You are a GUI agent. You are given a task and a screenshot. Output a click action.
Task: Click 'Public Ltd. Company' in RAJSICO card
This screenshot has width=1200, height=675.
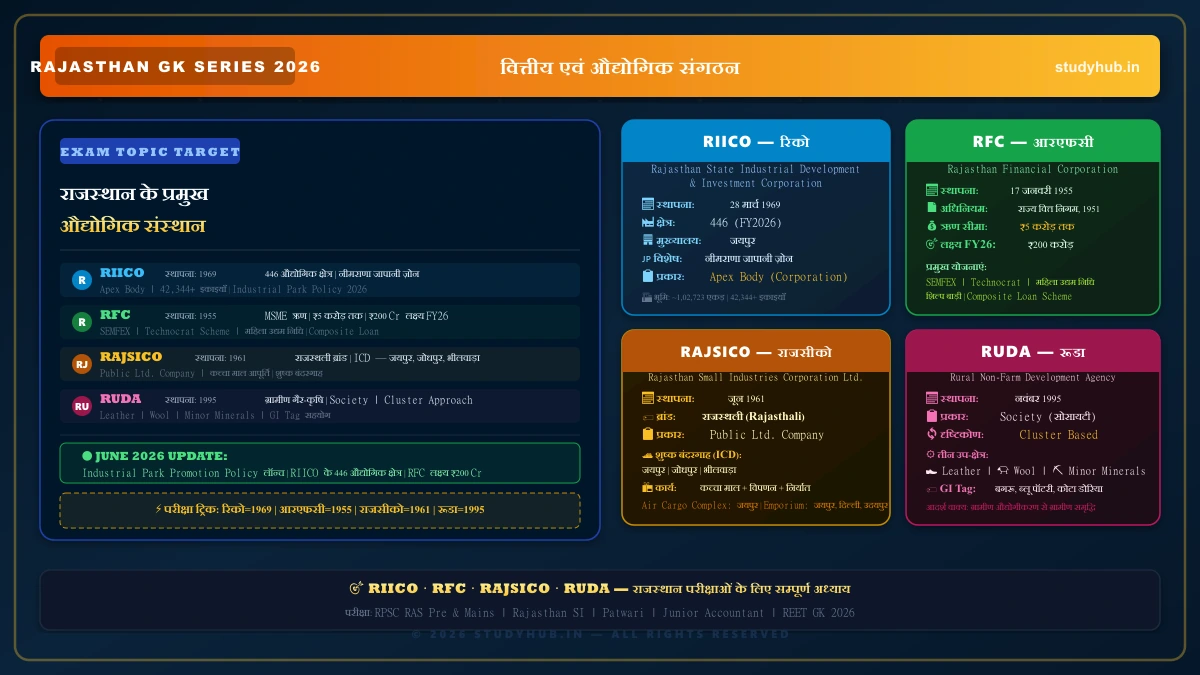[767, 435]
